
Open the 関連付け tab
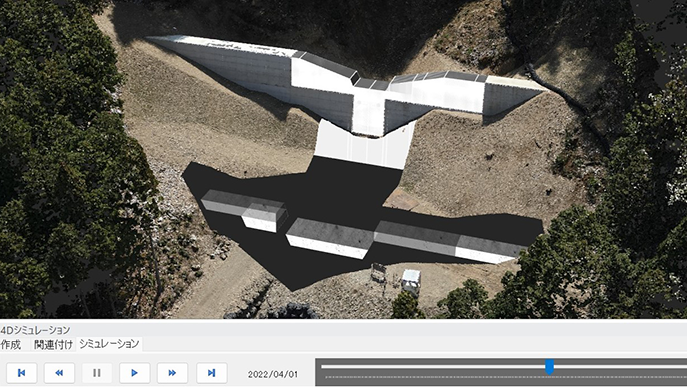coord(53,345)
